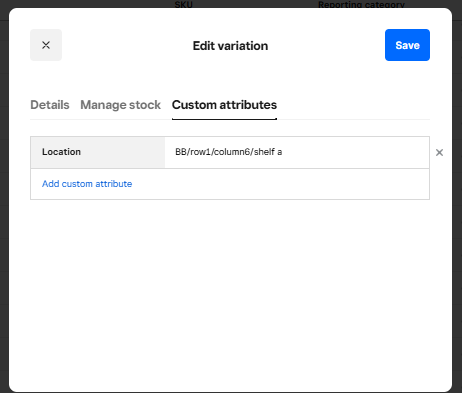Select the Custom attributes tab
Viewport: 462px width, 393px height.
[x=224, y=105]
